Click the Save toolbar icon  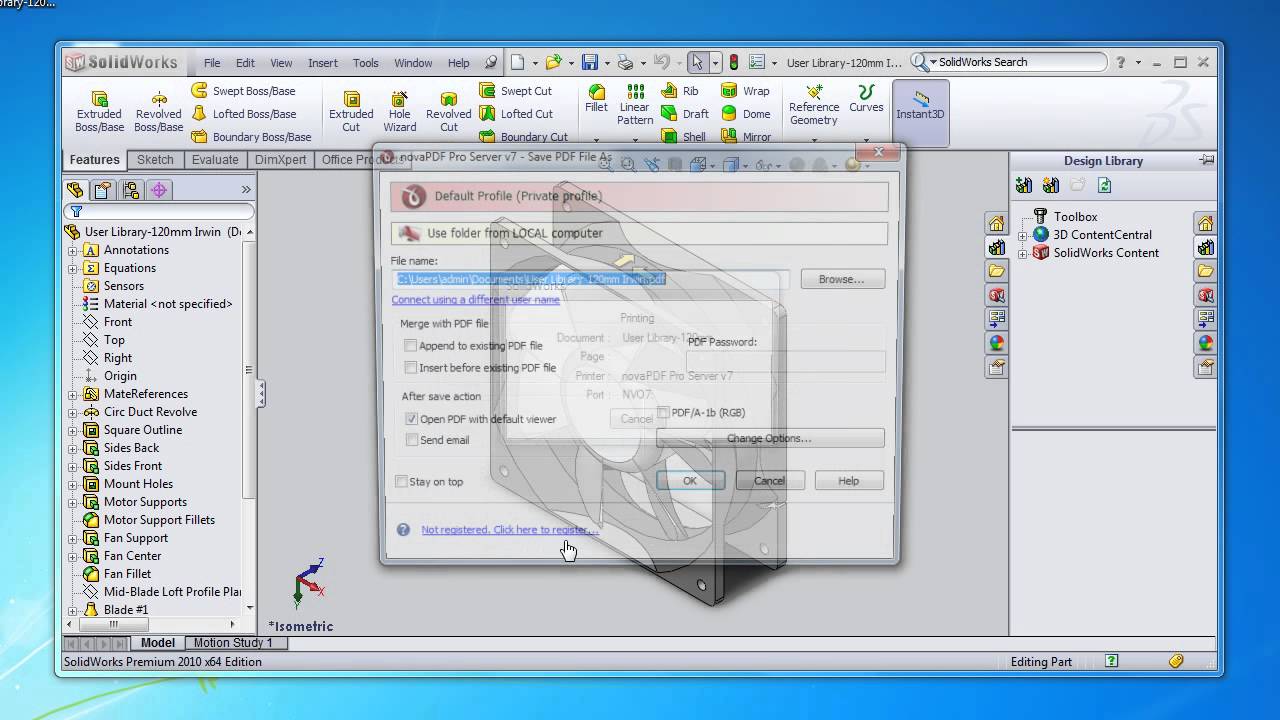tap(590, 62)
